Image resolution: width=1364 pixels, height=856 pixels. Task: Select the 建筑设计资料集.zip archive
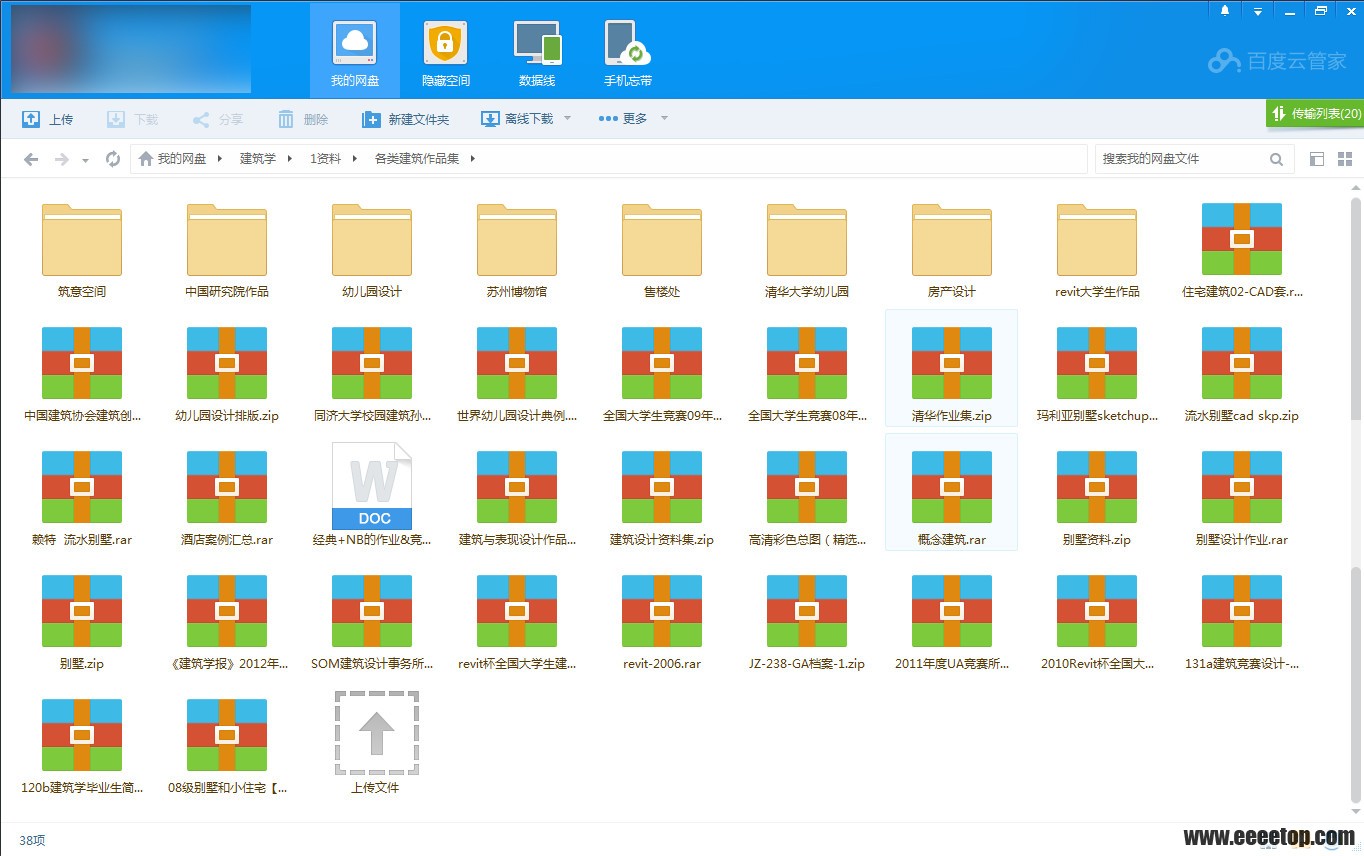pos(662,498)
